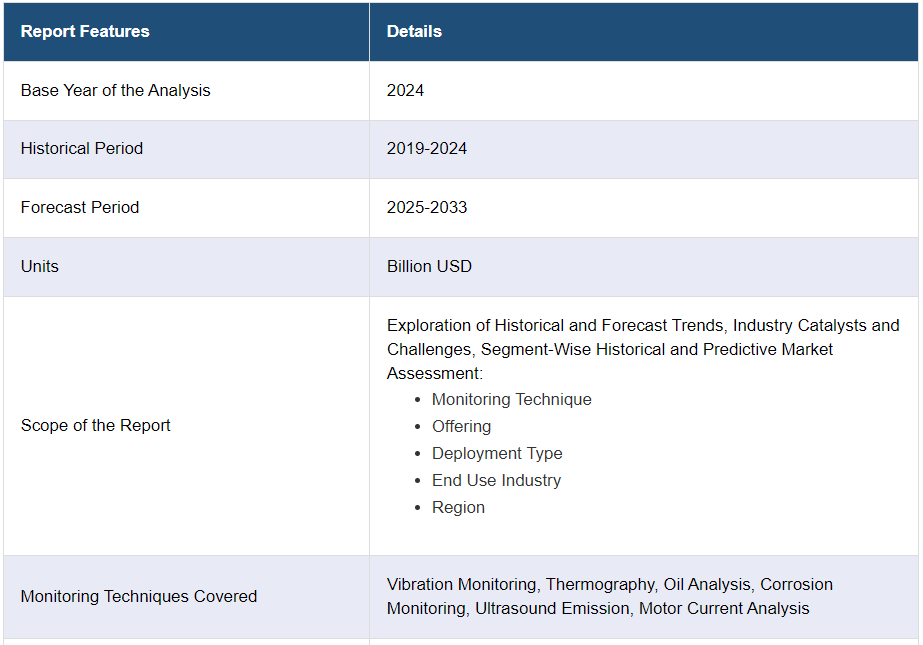The width and height of the screenshot is (923, 645).
Task: Click the Exploration of Historical and Forecast Trends paragraph
Action: click(x=642, y=349)
